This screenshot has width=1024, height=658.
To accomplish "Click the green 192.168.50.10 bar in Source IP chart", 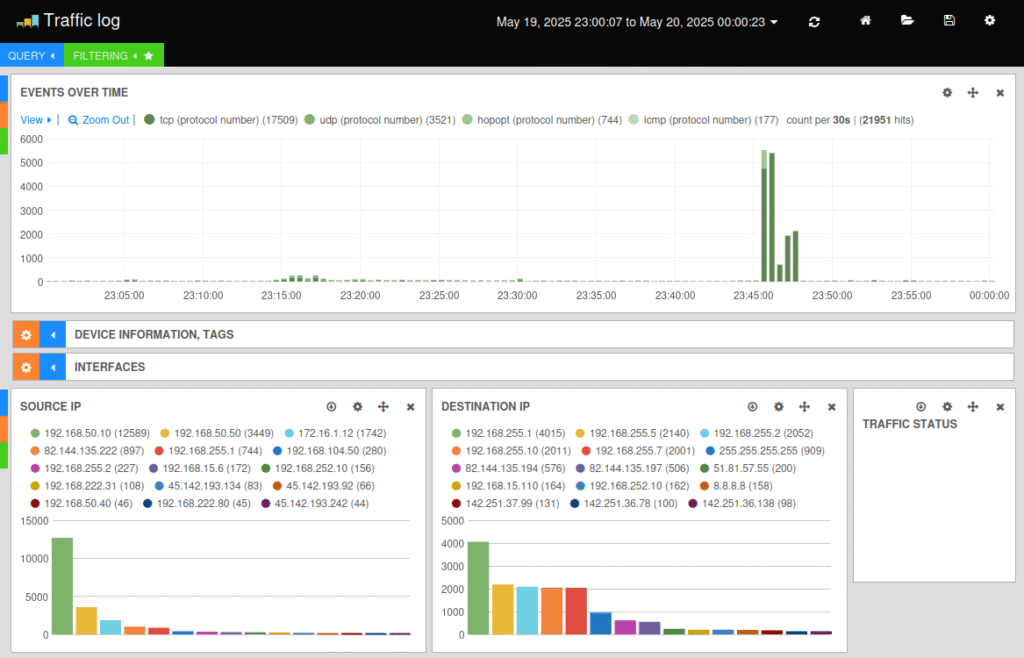I will tap(62, 586).
